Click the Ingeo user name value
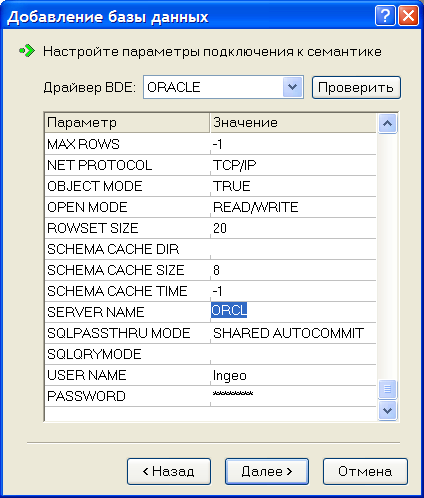424x498 pixels. [293, 375]
